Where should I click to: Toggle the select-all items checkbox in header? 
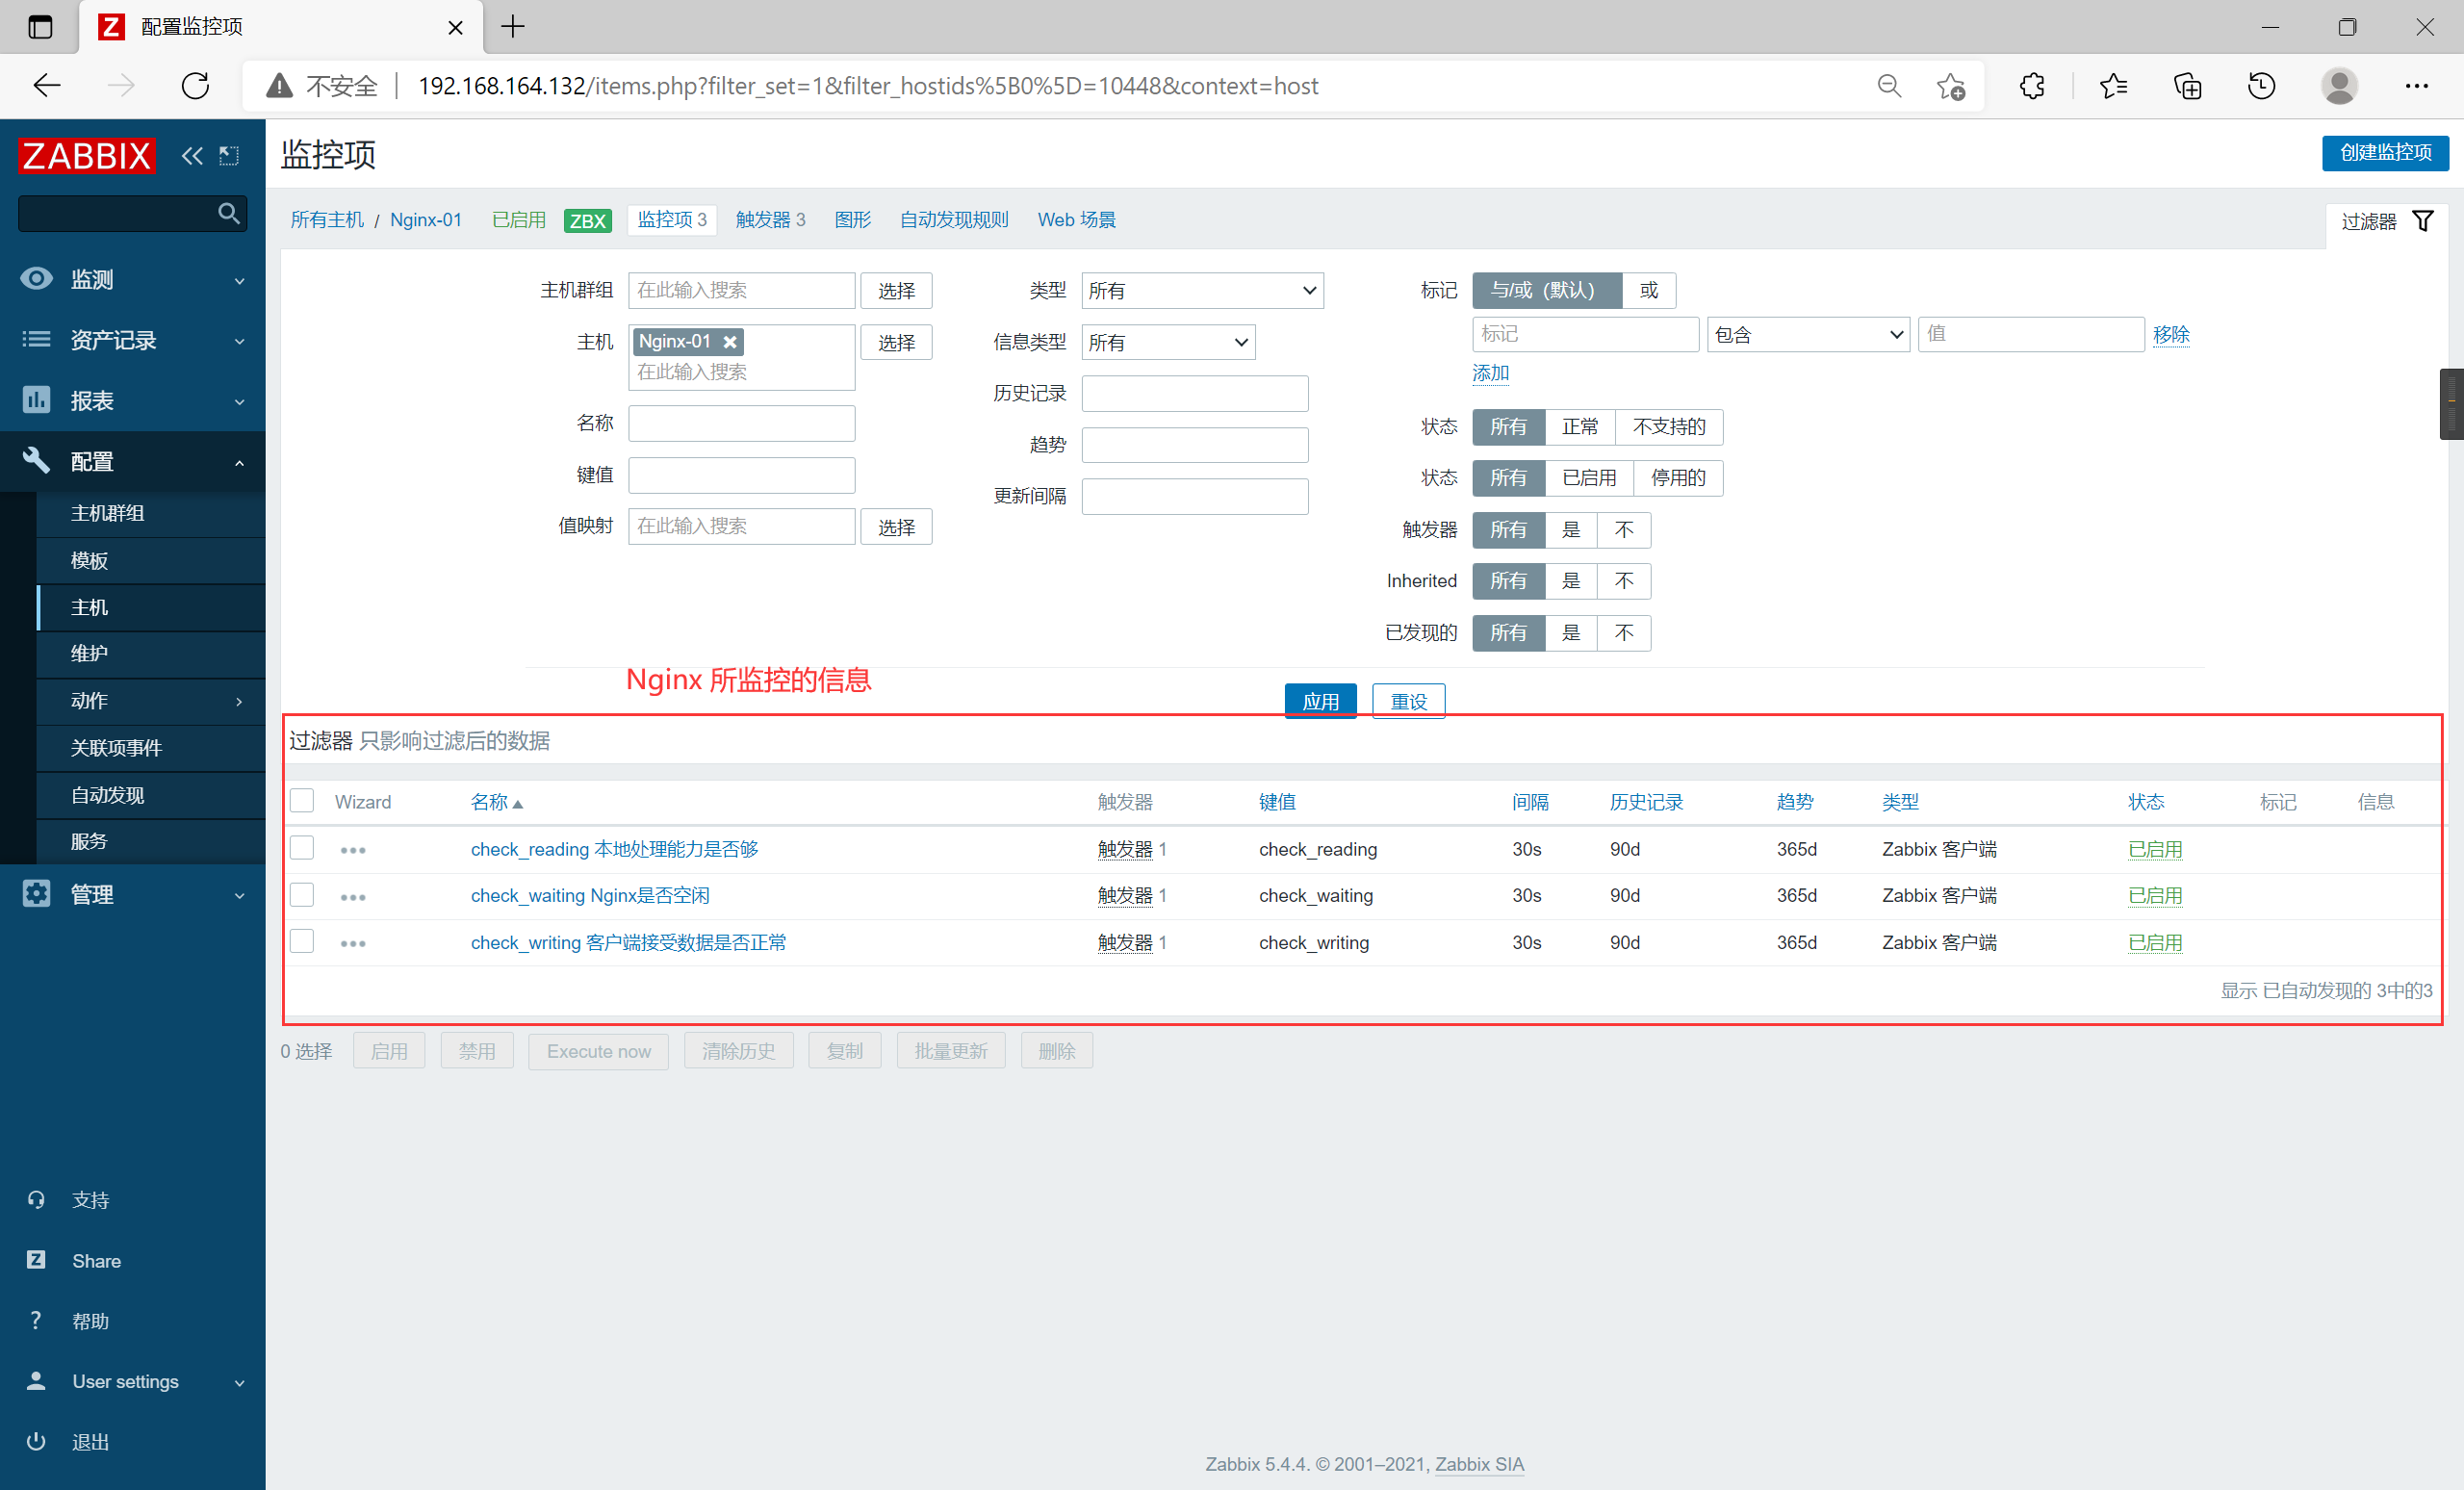(x=302, y=802)
